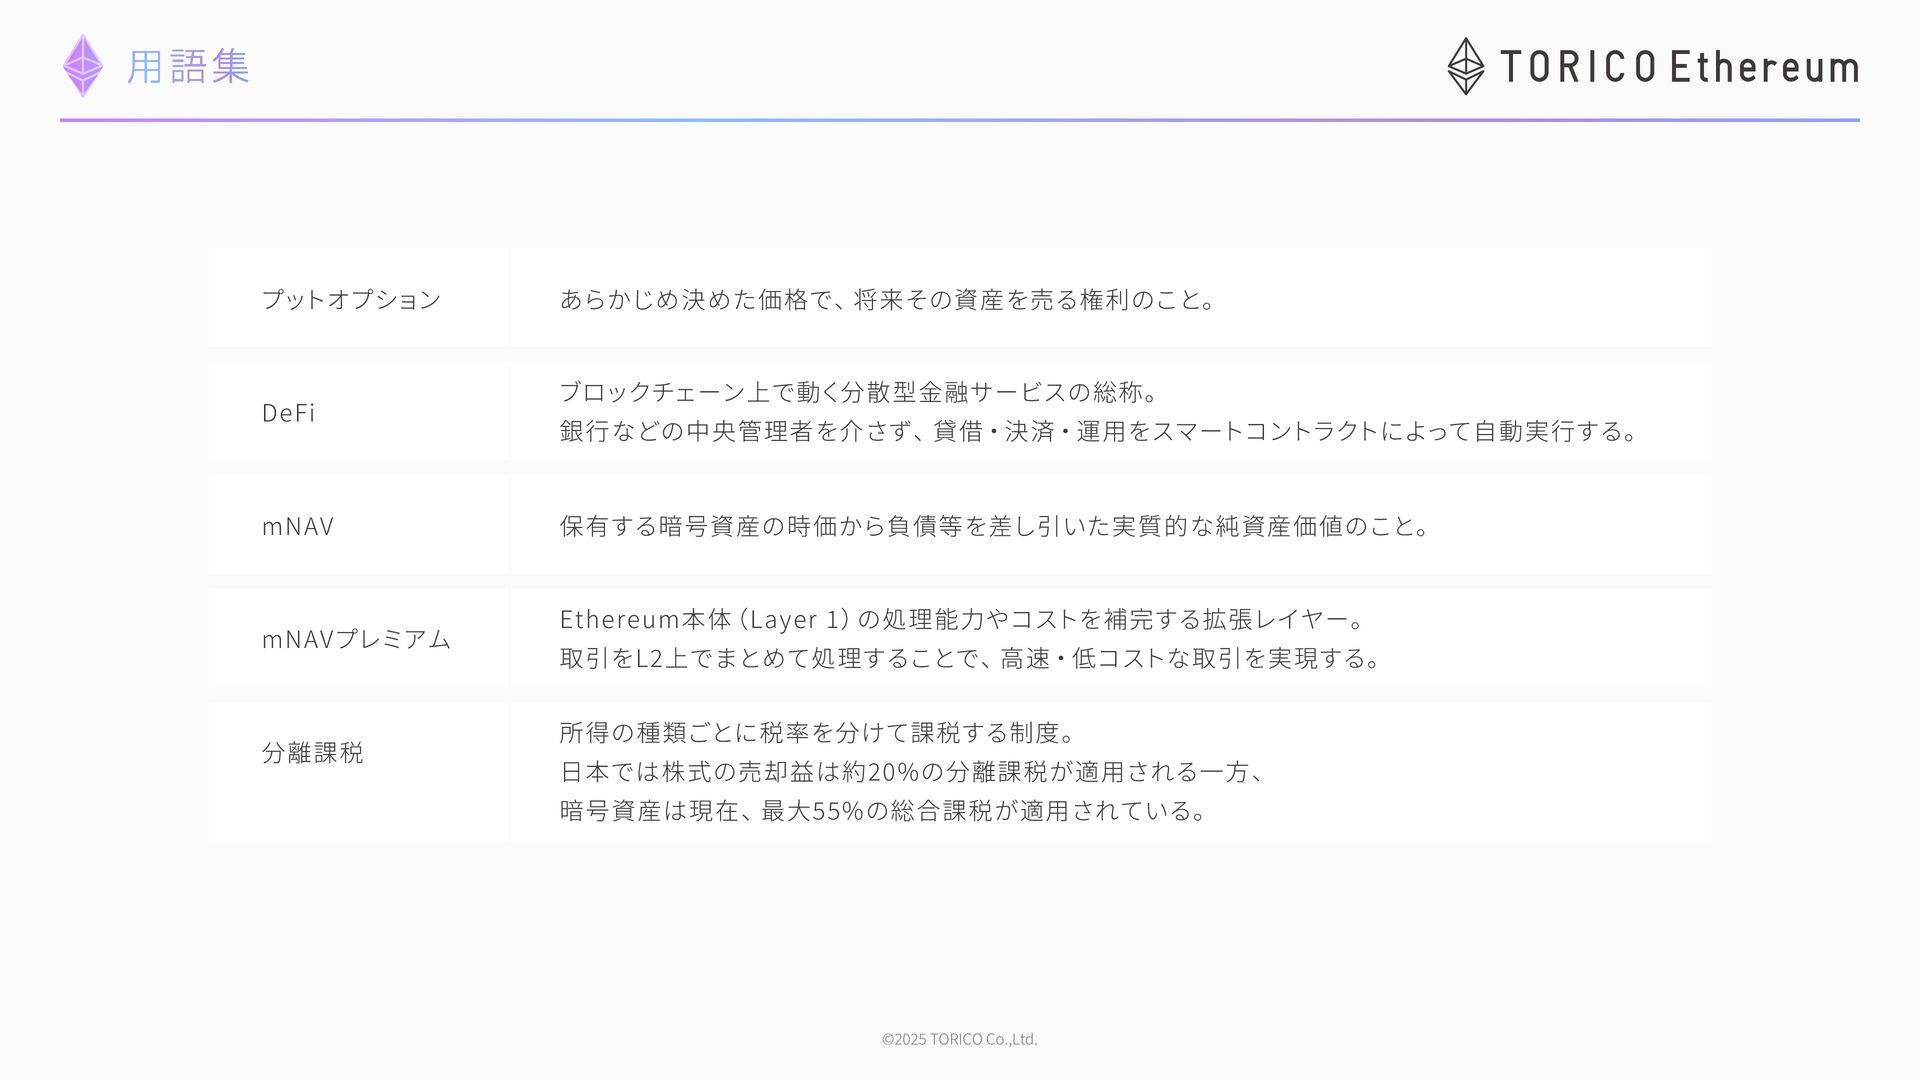Click the プットオプション term cell
Viewport: 1920px width, 1080px height.
(x=351, y=299)
